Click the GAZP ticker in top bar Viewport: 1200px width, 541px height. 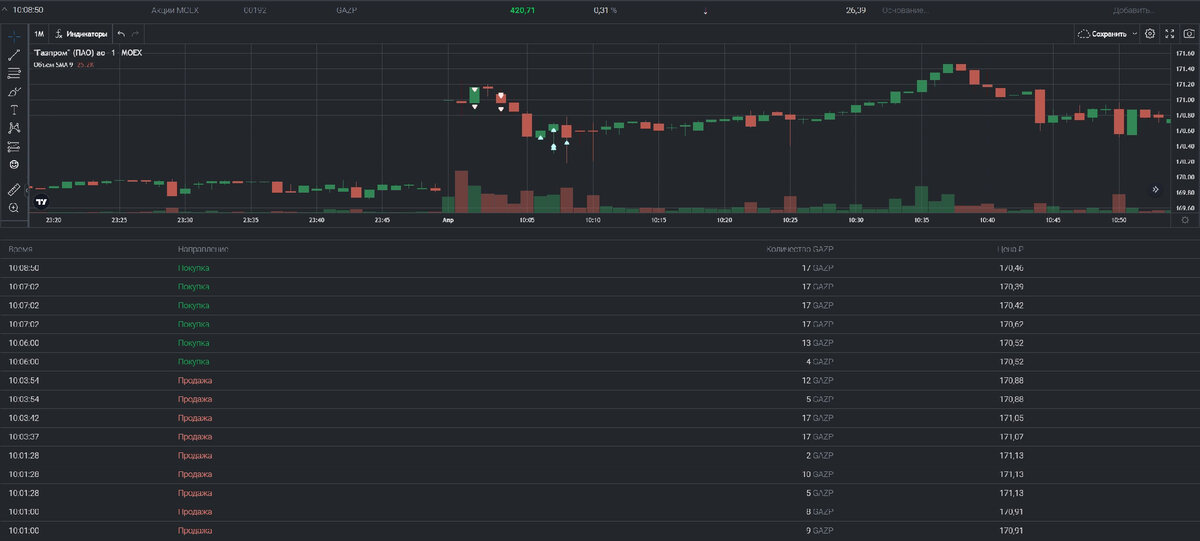pos(348,9)
